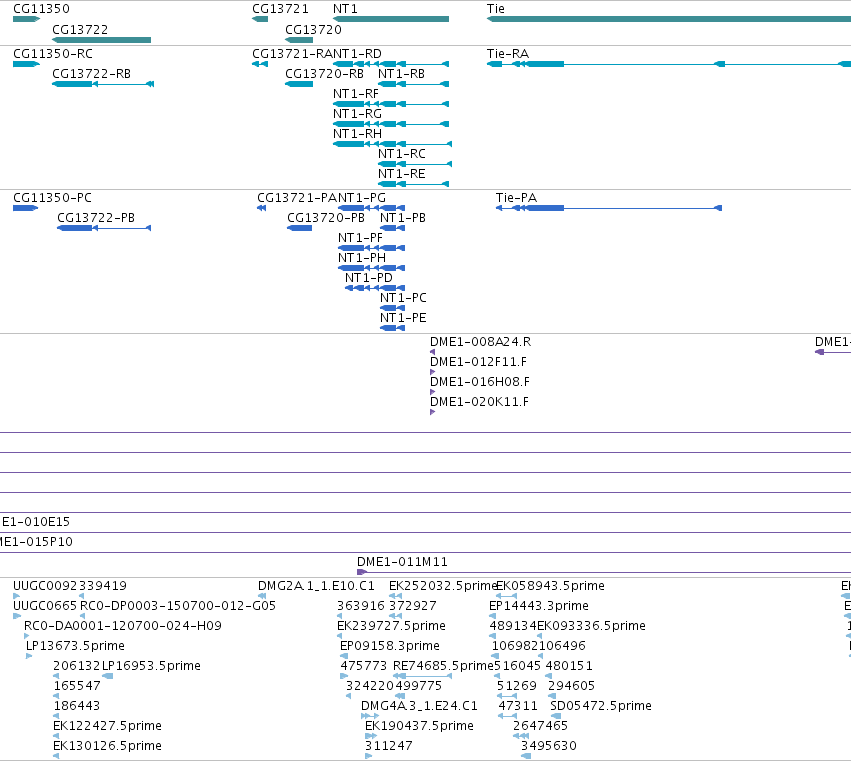Click the 165547 EST label
The width and height of the screenshot is (851, 761).
pos(77,686)
